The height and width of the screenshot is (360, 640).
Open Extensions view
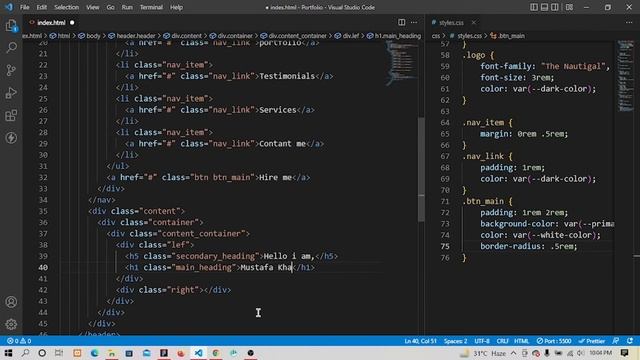(x=11, y=116)
